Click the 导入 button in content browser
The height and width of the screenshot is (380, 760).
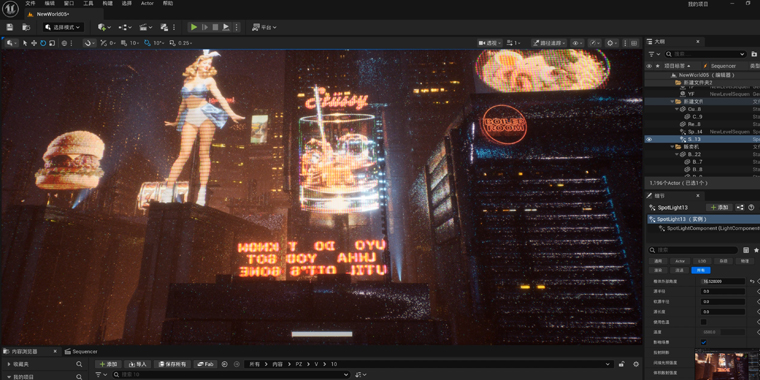coord(137,364)
